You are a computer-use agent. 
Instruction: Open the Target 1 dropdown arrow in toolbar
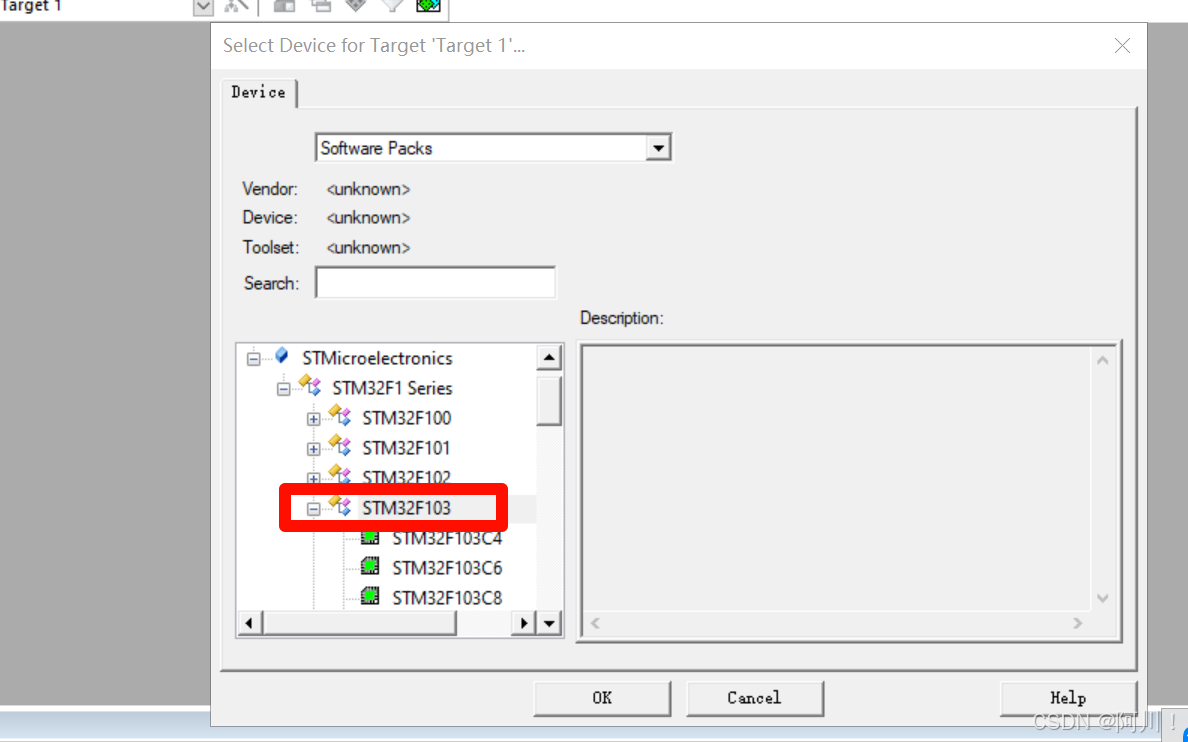click(203, 7)
